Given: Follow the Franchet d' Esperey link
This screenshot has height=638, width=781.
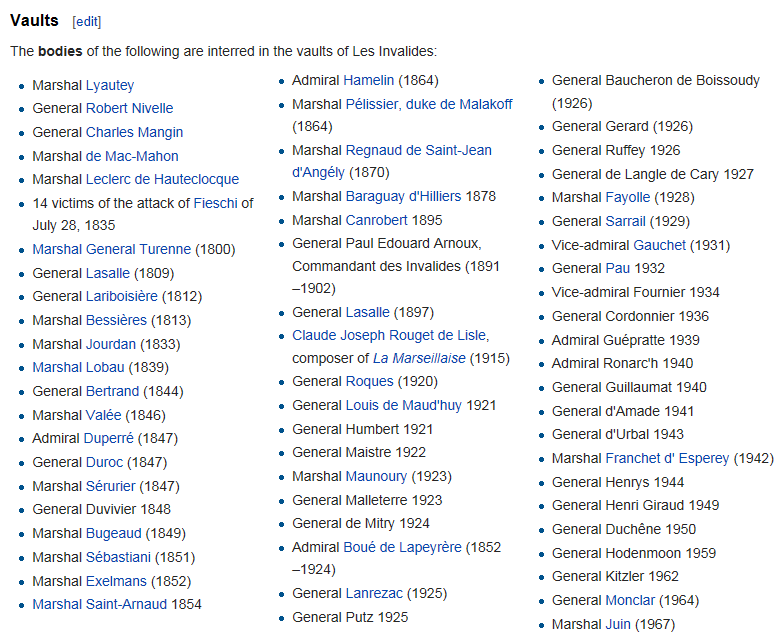Looking at the screenshot, I should (x=667, y=458).
